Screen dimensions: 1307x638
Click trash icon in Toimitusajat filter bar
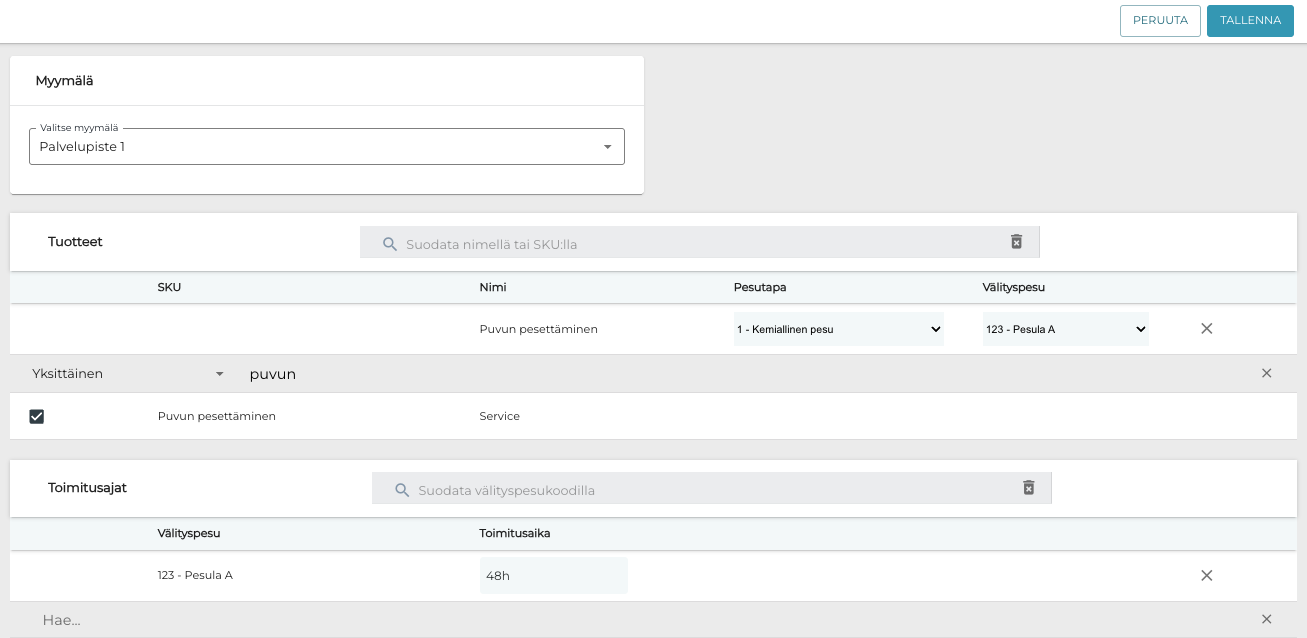pyautogui.click(x=1028, y=488)
